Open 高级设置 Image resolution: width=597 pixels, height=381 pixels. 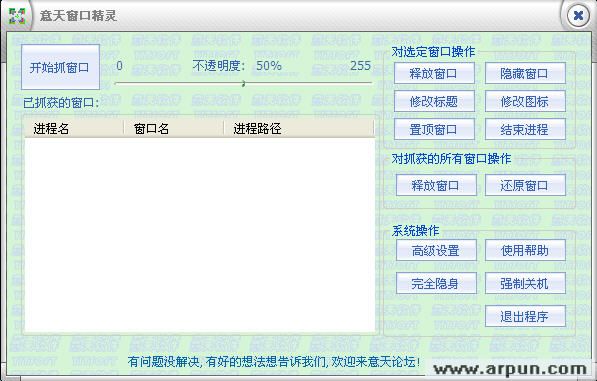click(436, 250)
